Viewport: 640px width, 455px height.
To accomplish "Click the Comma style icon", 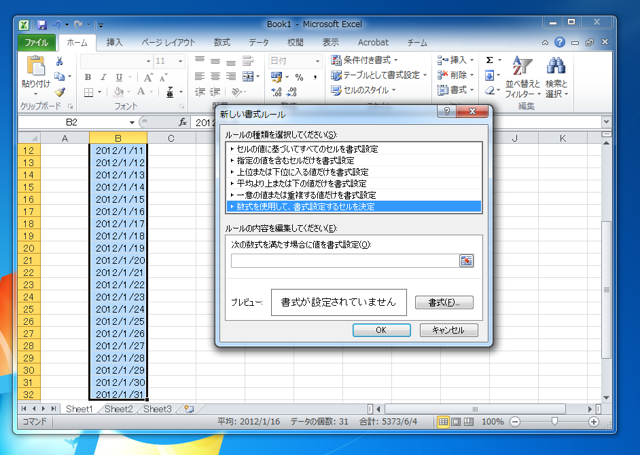I will [315, 77].
